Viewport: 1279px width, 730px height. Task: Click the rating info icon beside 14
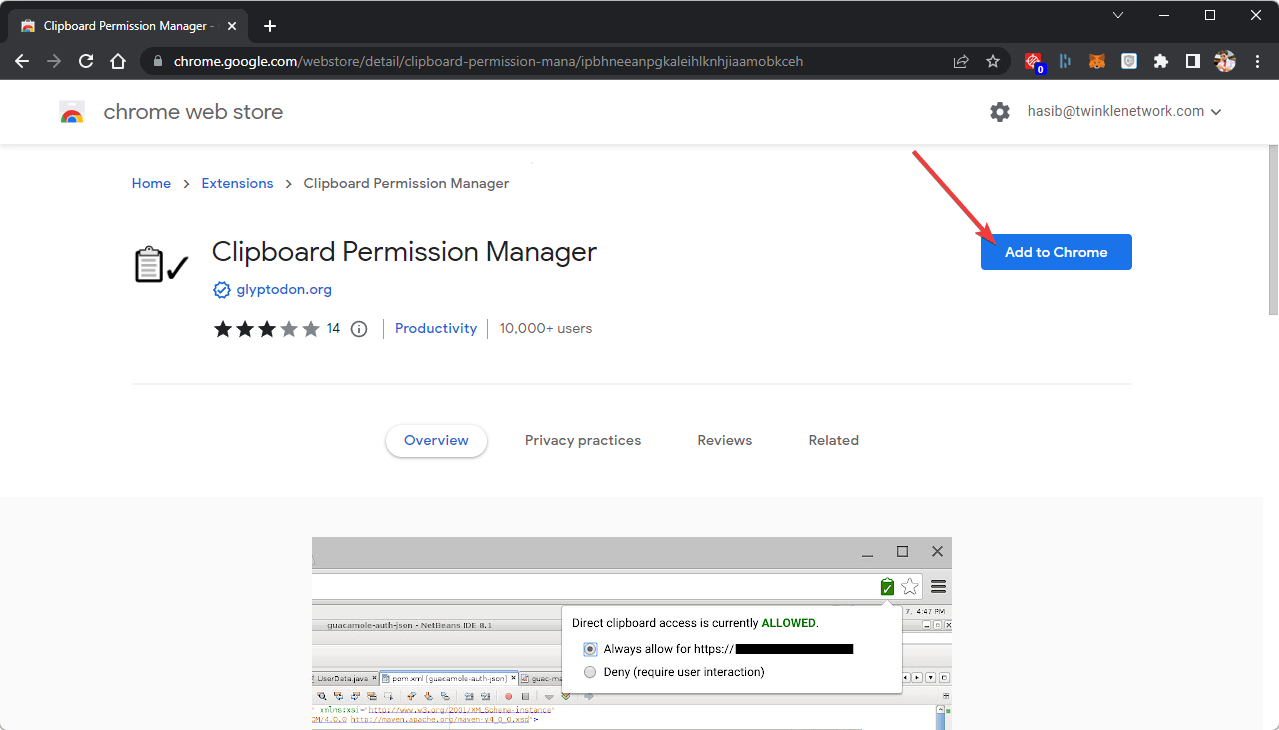(360, 329)
